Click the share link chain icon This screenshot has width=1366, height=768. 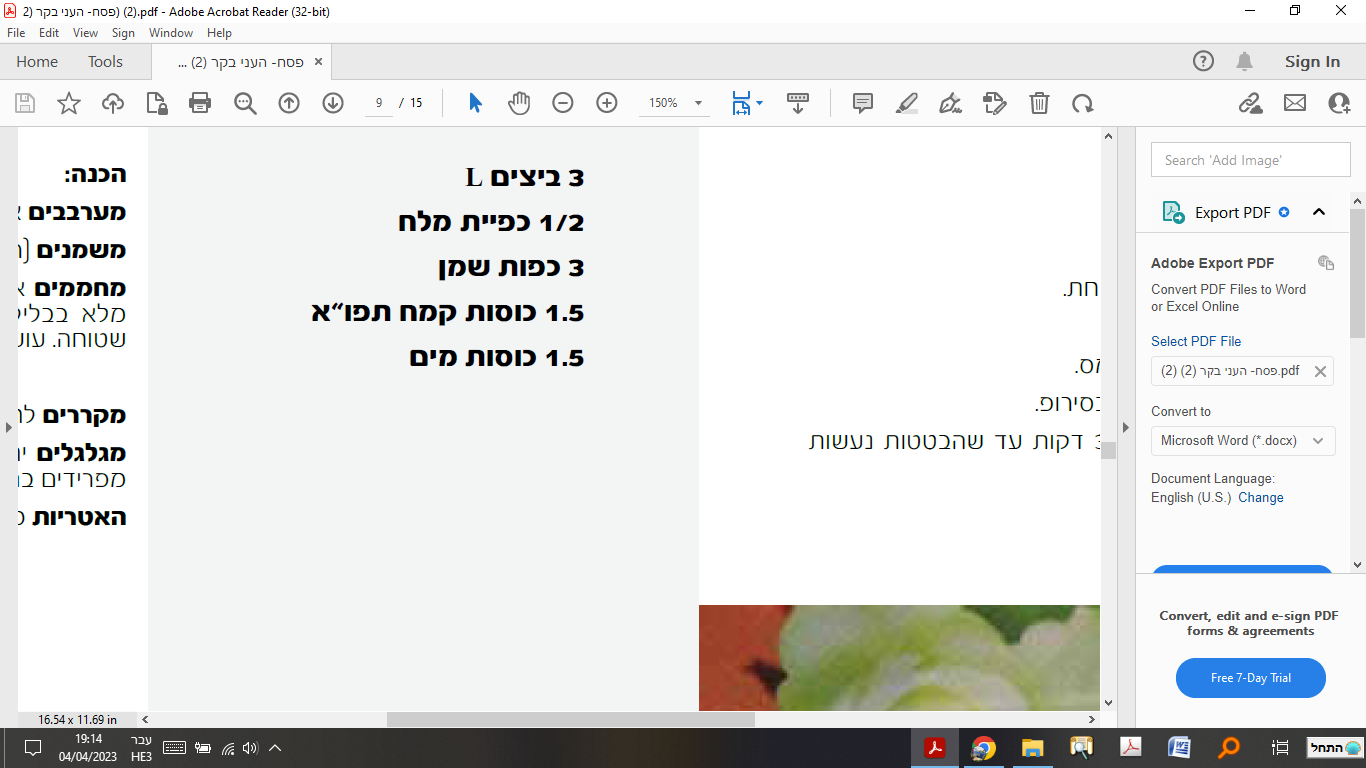1251,103
